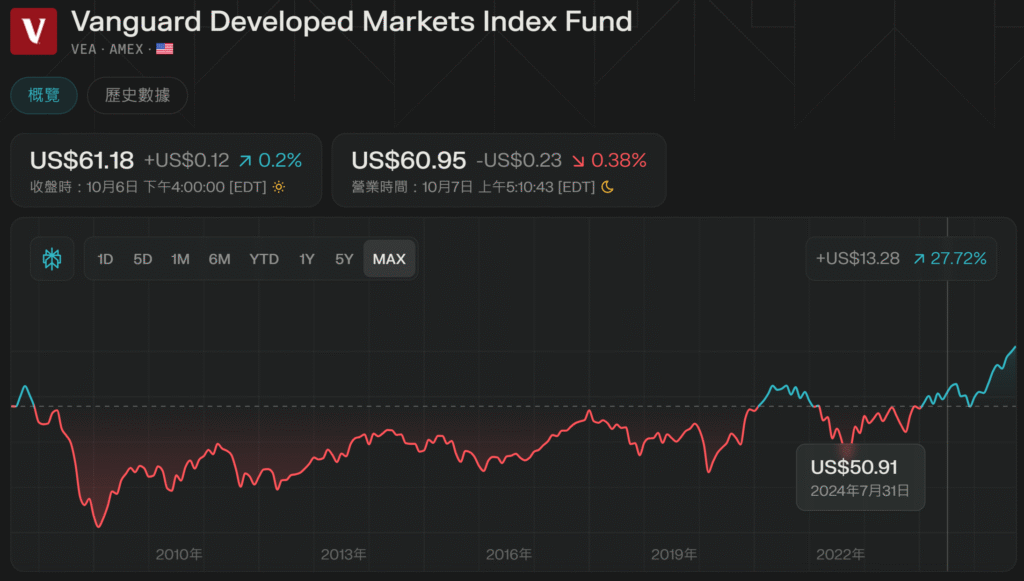Click the up arrow next to 27.72%

click(917, 259)
